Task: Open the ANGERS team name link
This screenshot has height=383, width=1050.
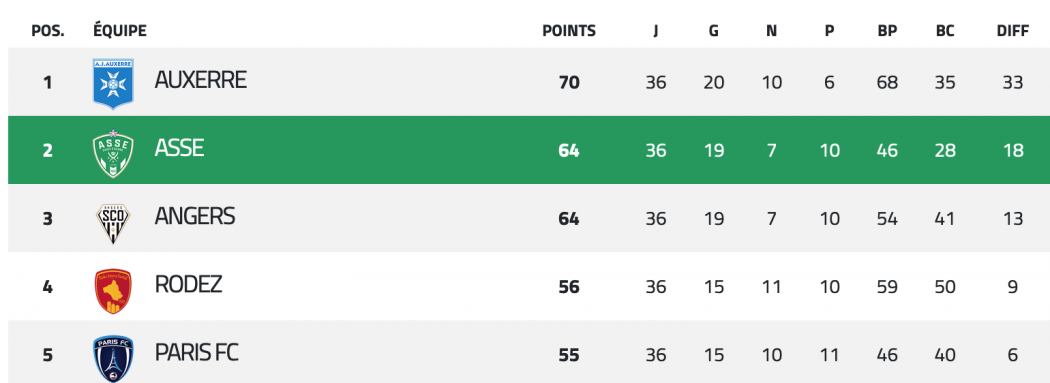Action: pyautogui.click(x=195, y=216)
